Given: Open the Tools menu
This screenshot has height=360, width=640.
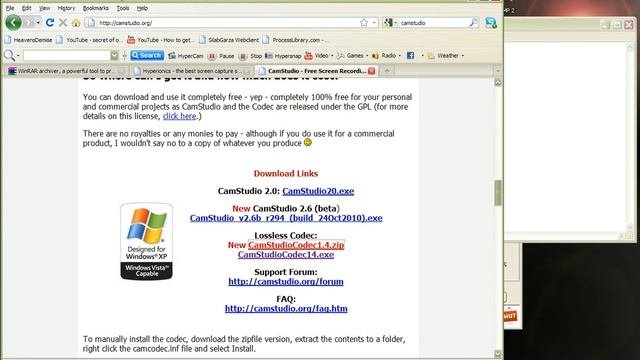Looking at the screenshot, I should pos(123,8).
